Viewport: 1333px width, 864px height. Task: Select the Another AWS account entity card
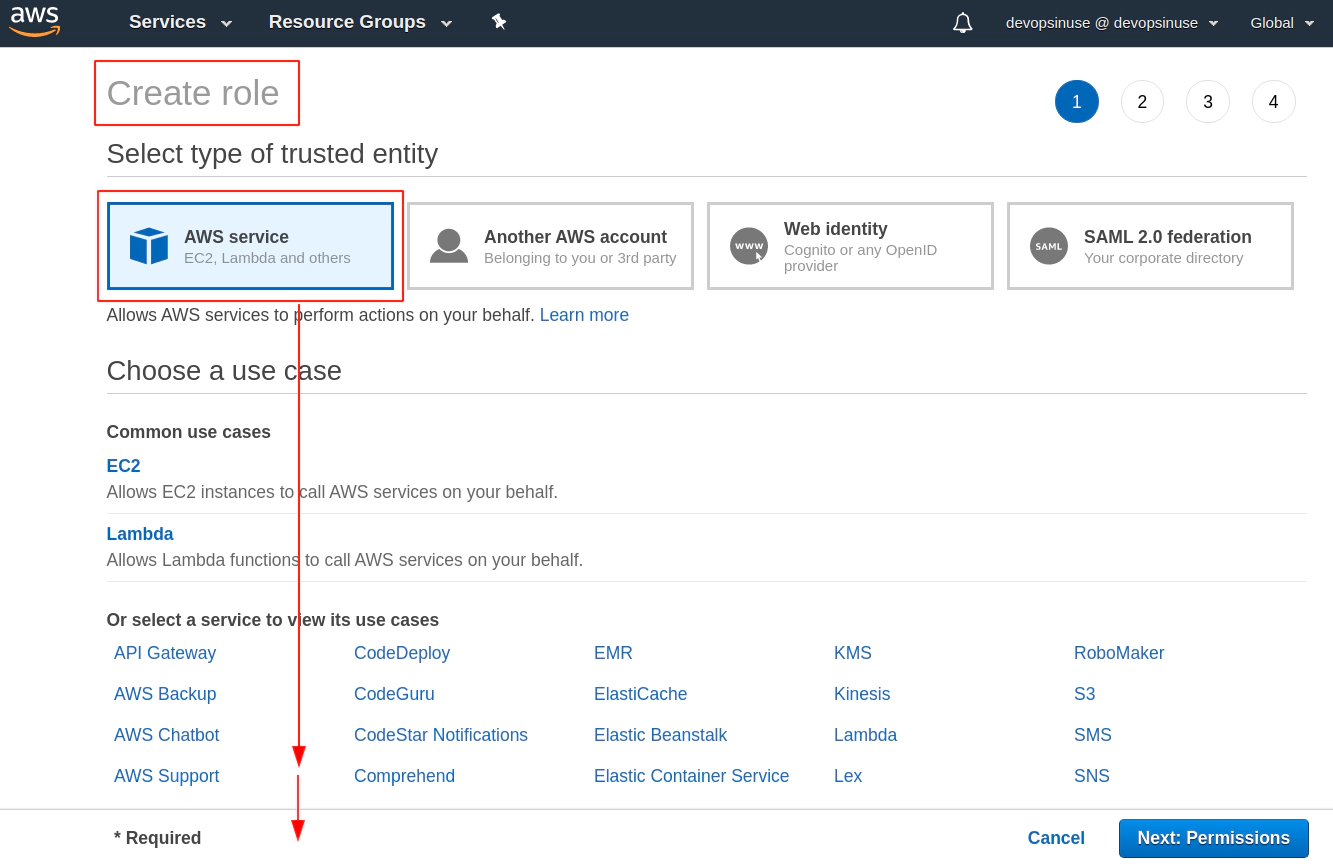click(x=550, y=246)
